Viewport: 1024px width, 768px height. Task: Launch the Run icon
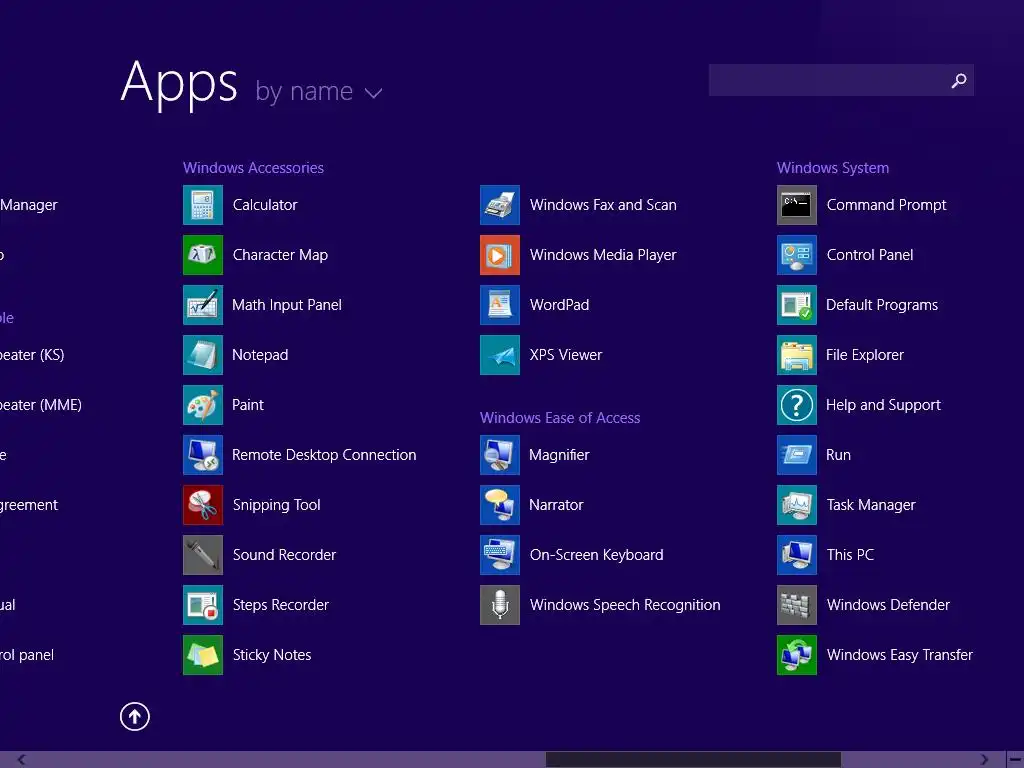(797, 455)
